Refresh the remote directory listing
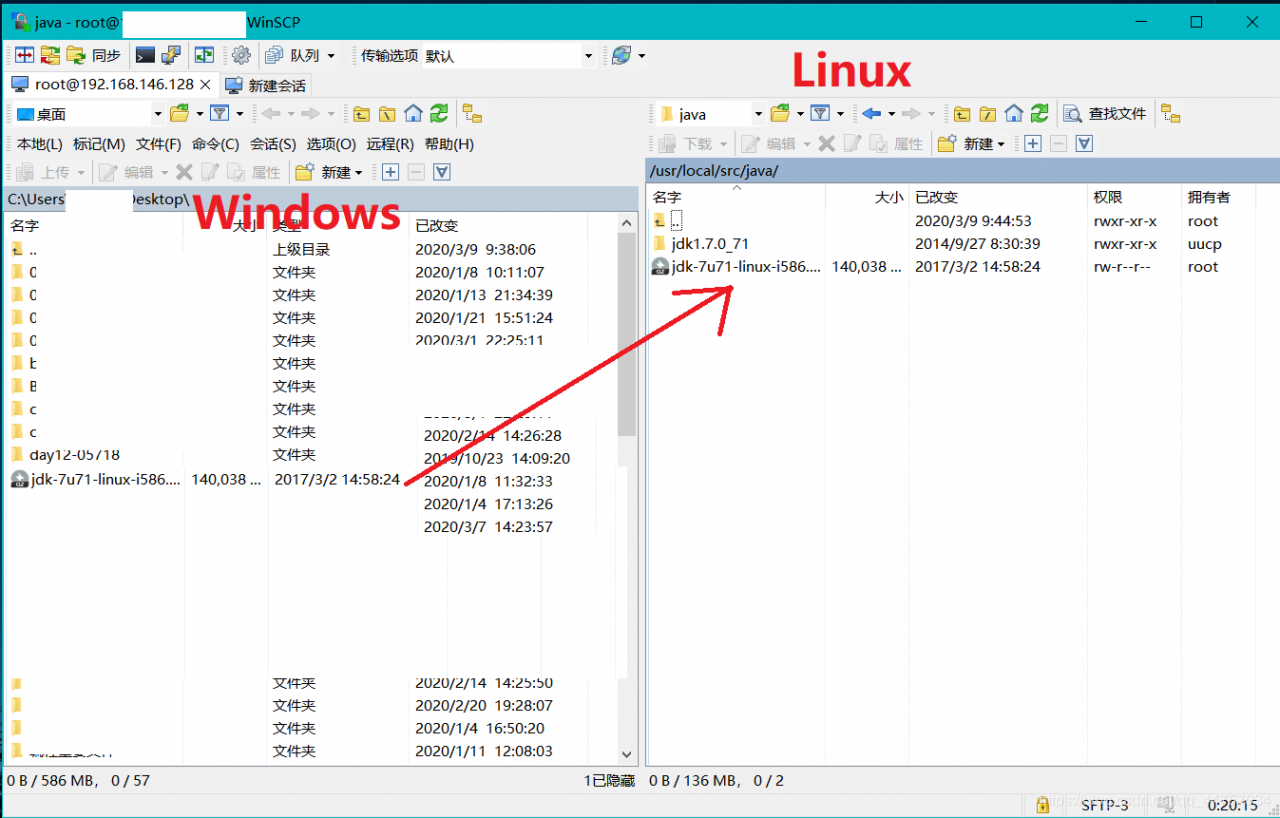Image resolution: width=1280 pixels, height=818 pixels. pyautogui.click(x=1040, y=114)
